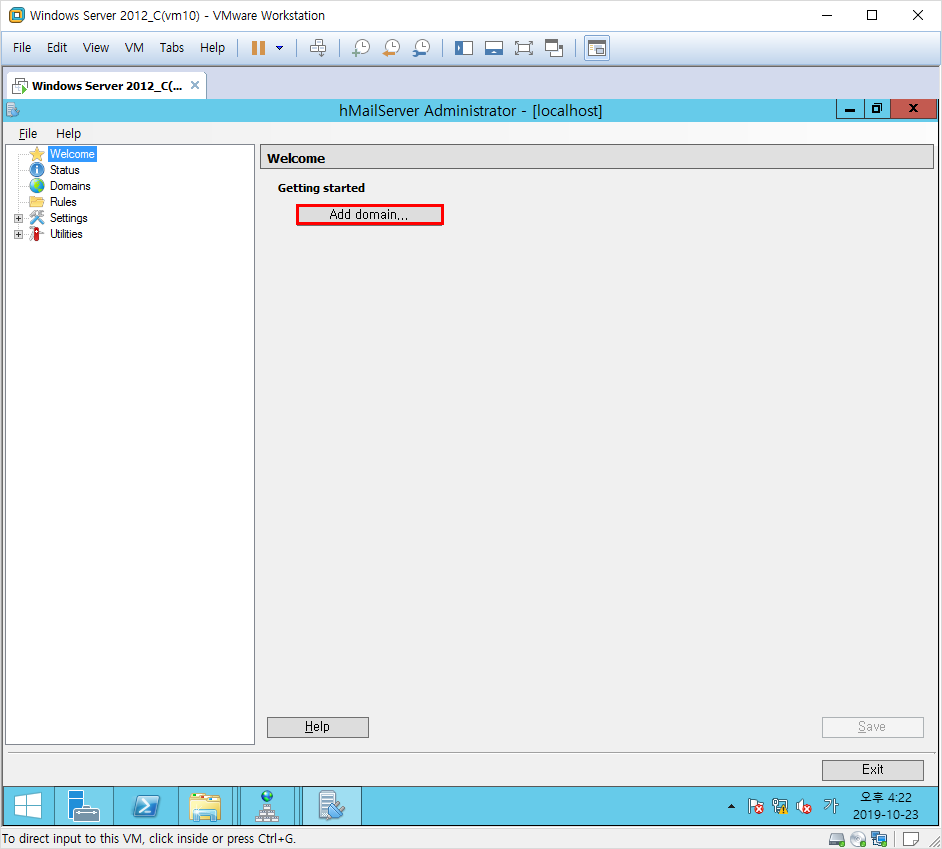
Task: Select the Settings tree item
Action: (68, 218)
